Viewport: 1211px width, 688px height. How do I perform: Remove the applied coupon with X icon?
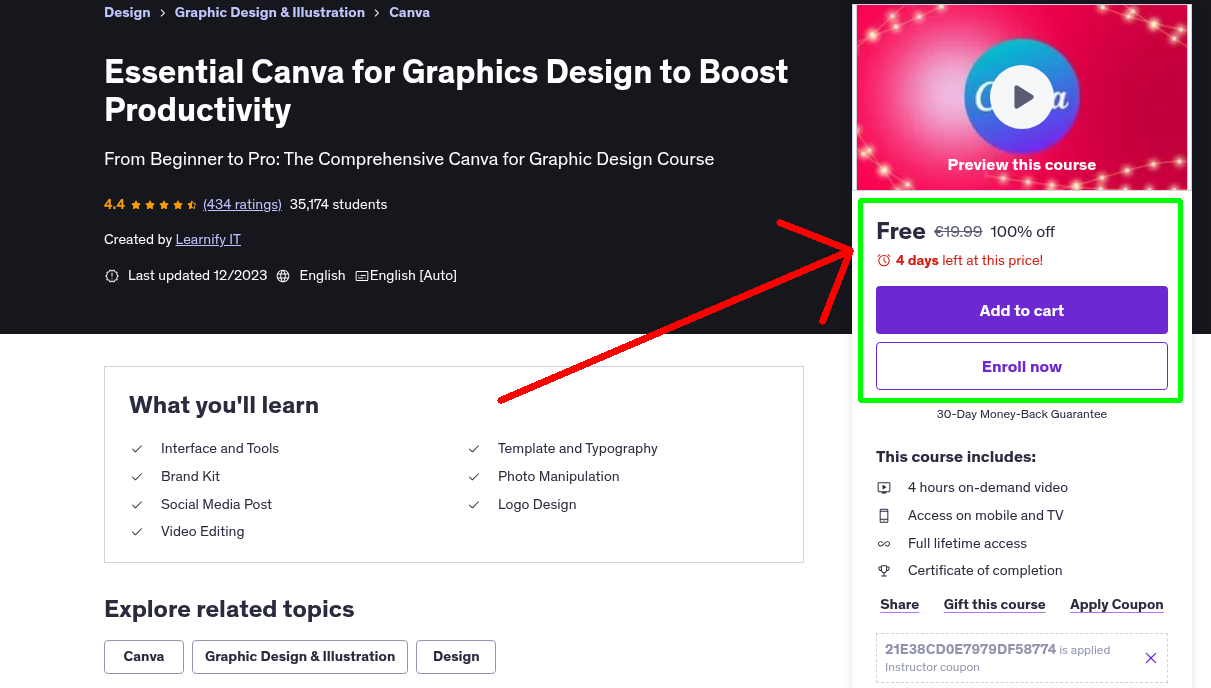pos(1150,658)
